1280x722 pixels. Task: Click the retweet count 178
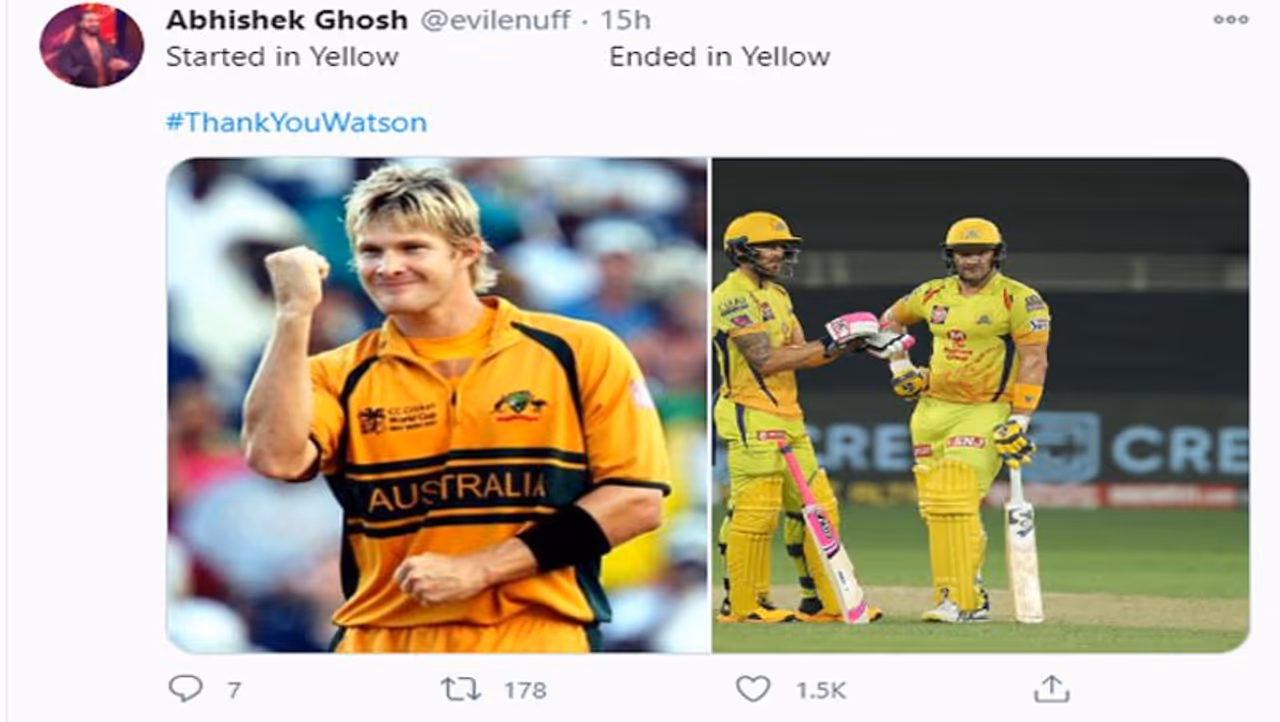click(525, 689)
